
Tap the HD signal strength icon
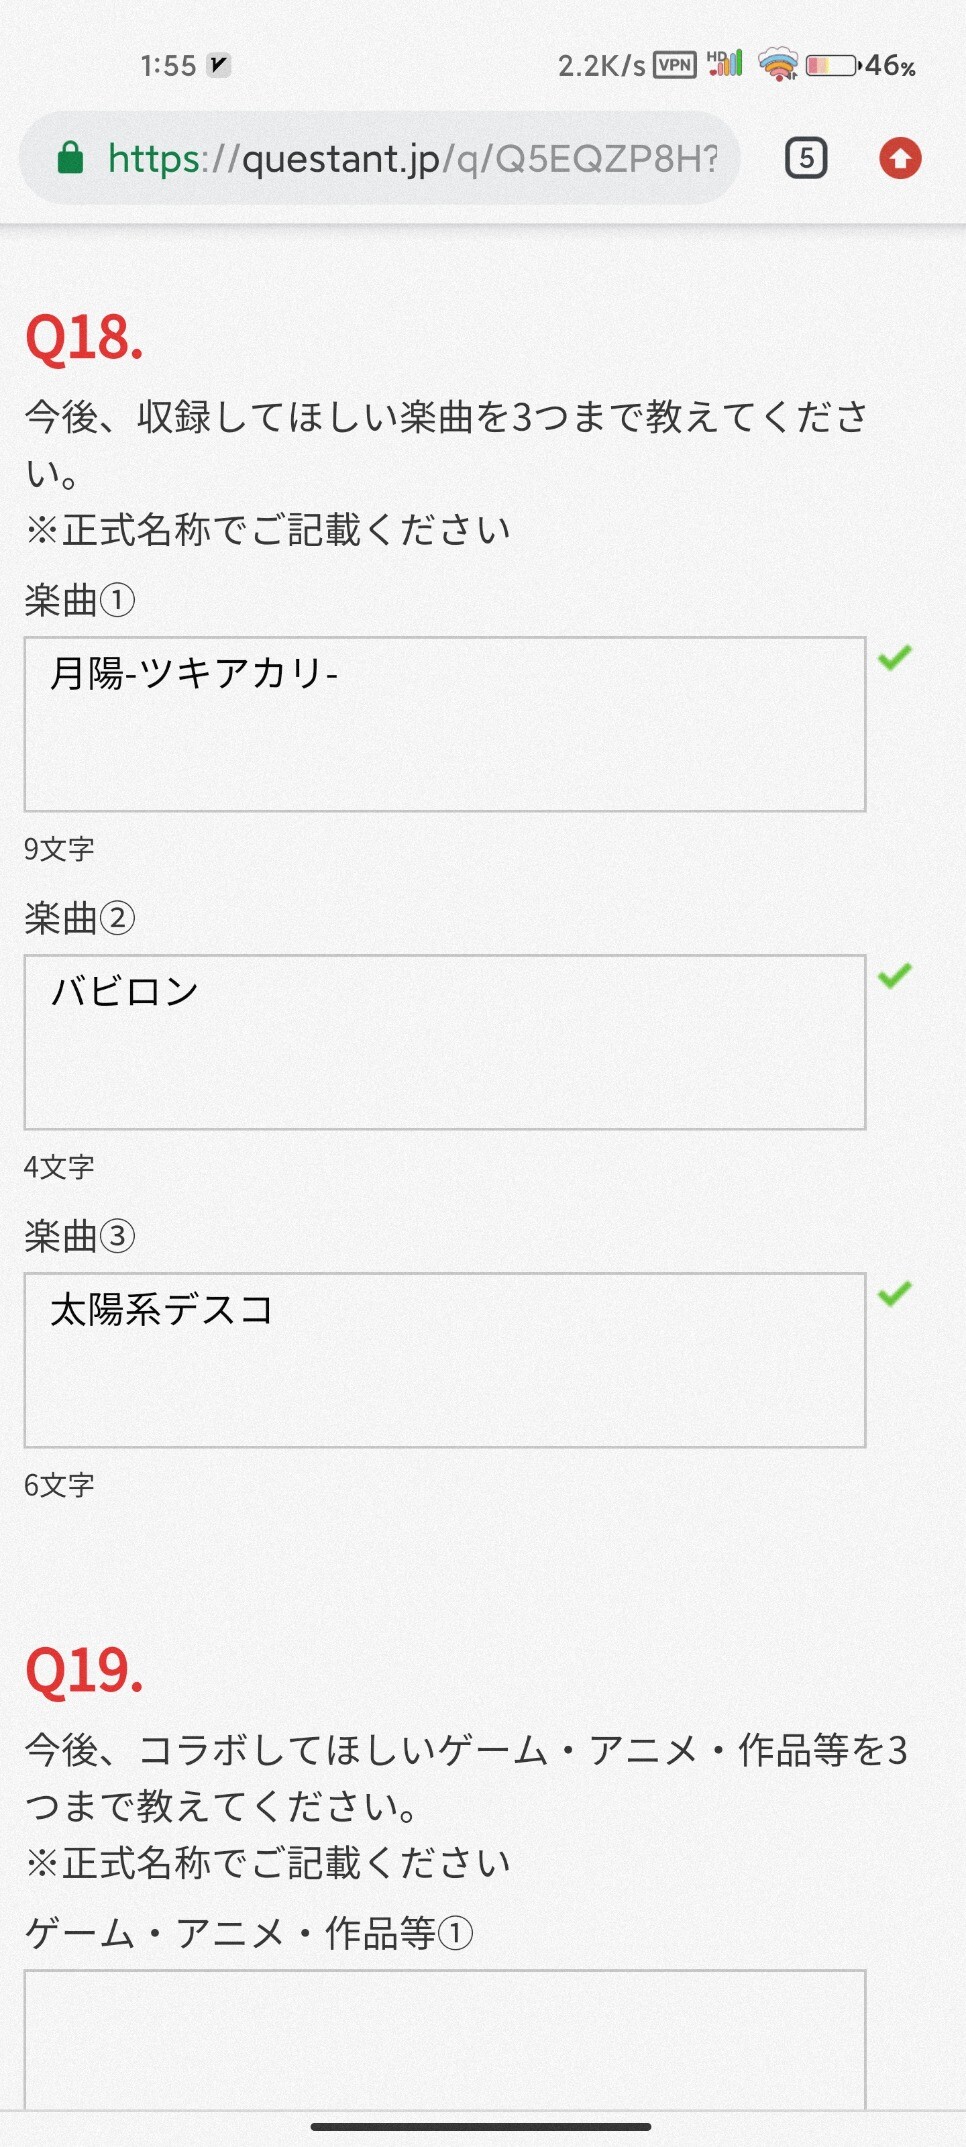(x=725, y=64)
